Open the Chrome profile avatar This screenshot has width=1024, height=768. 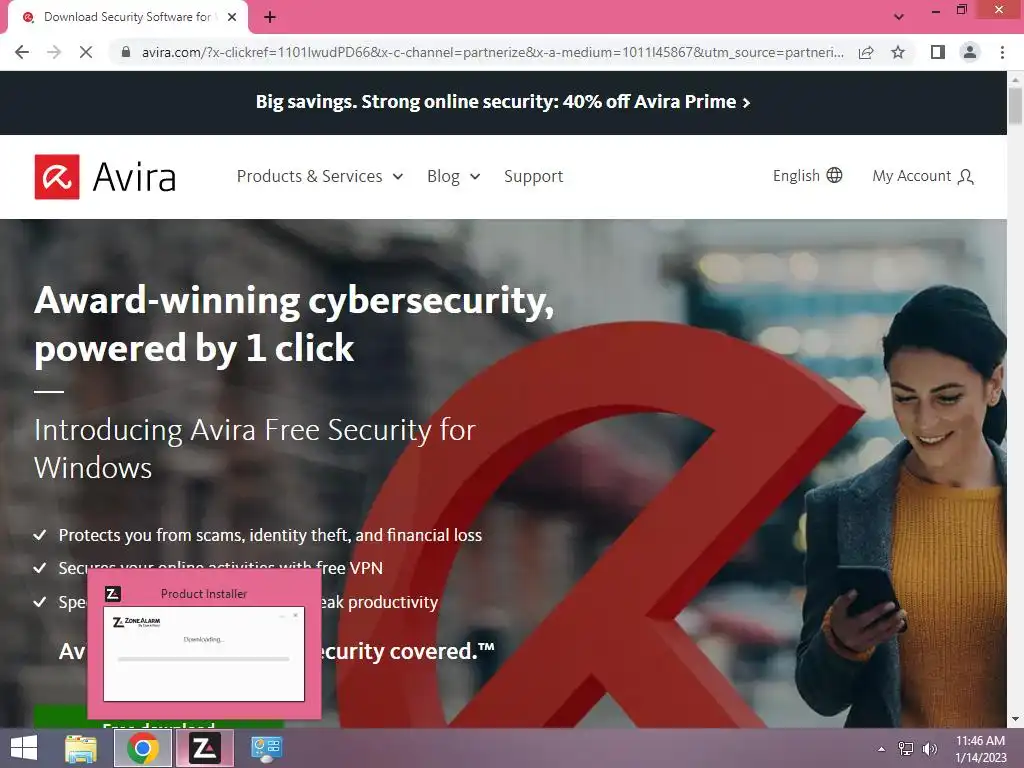[970, 52]
